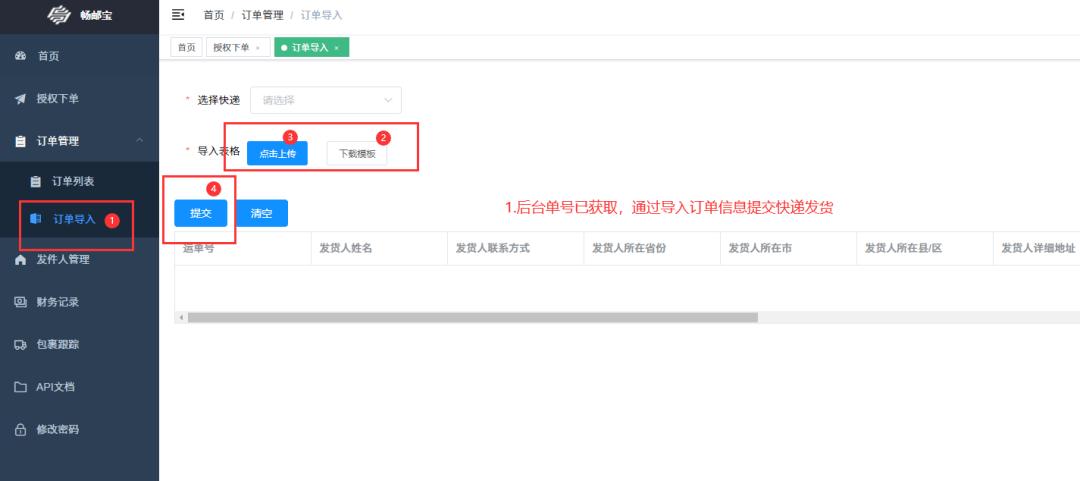The width and height of the screenshot is (1080, 481).
Task: Open 授权下单 in the sidebar
Action: click(79, 99)
